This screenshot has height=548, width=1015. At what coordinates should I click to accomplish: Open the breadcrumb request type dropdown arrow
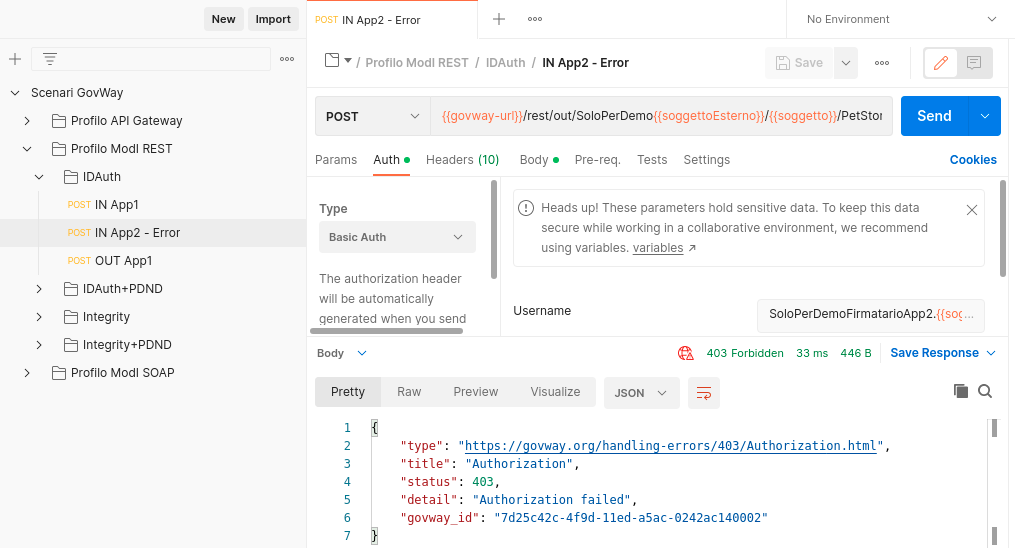coord(348,60)
